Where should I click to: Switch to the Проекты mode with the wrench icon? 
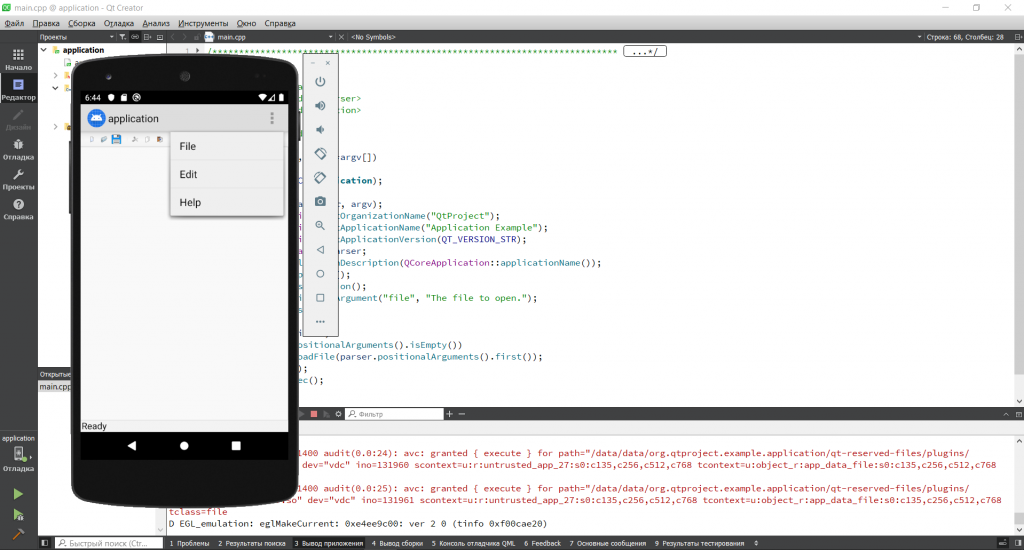point(18,179)
